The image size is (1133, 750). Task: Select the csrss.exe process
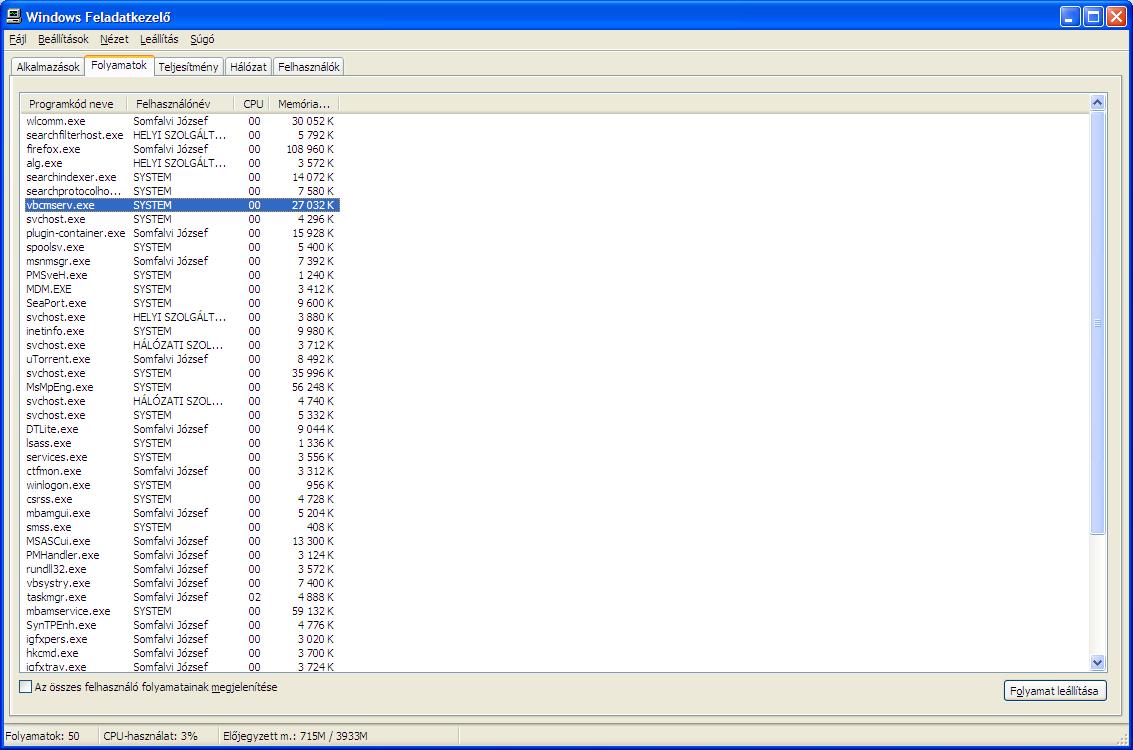pyautogui.click(x=181, y=499)
